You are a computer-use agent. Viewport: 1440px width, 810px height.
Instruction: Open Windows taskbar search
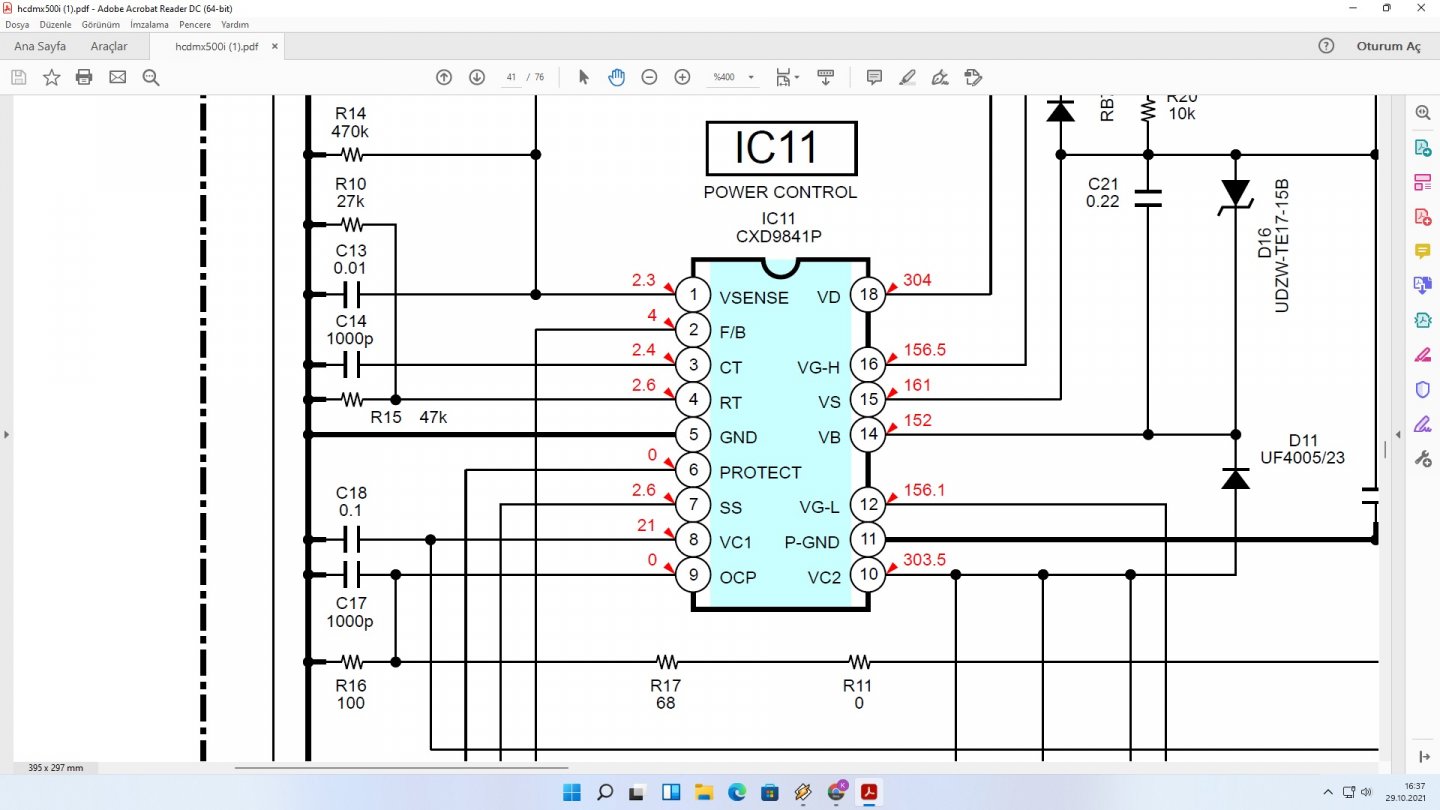coord(604,793)
